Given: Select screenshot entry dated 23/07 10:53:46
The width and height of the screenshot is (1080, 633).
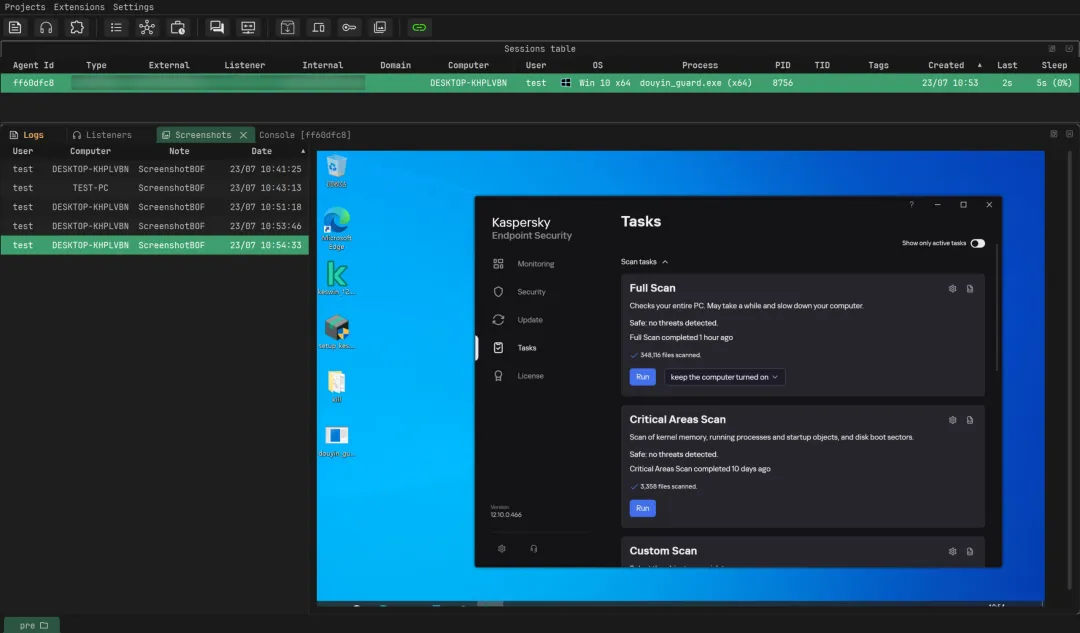Looking at the screenshot, I should point(154,226).
